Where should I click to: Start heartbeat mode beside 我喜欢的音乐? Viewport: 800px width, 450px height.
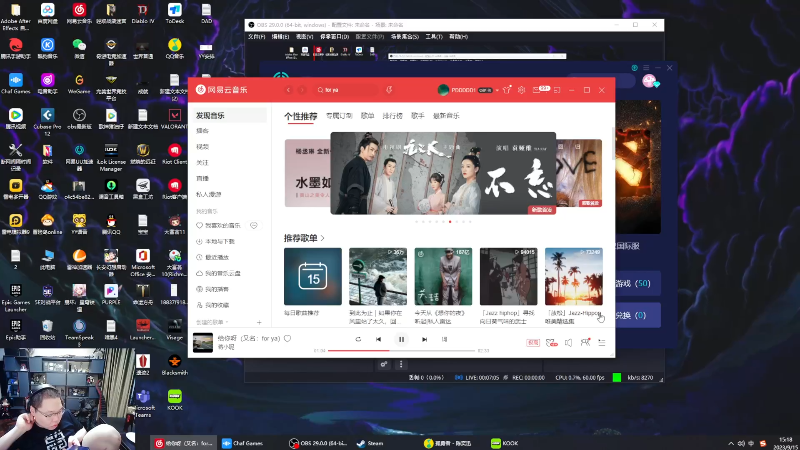(254, 225)
